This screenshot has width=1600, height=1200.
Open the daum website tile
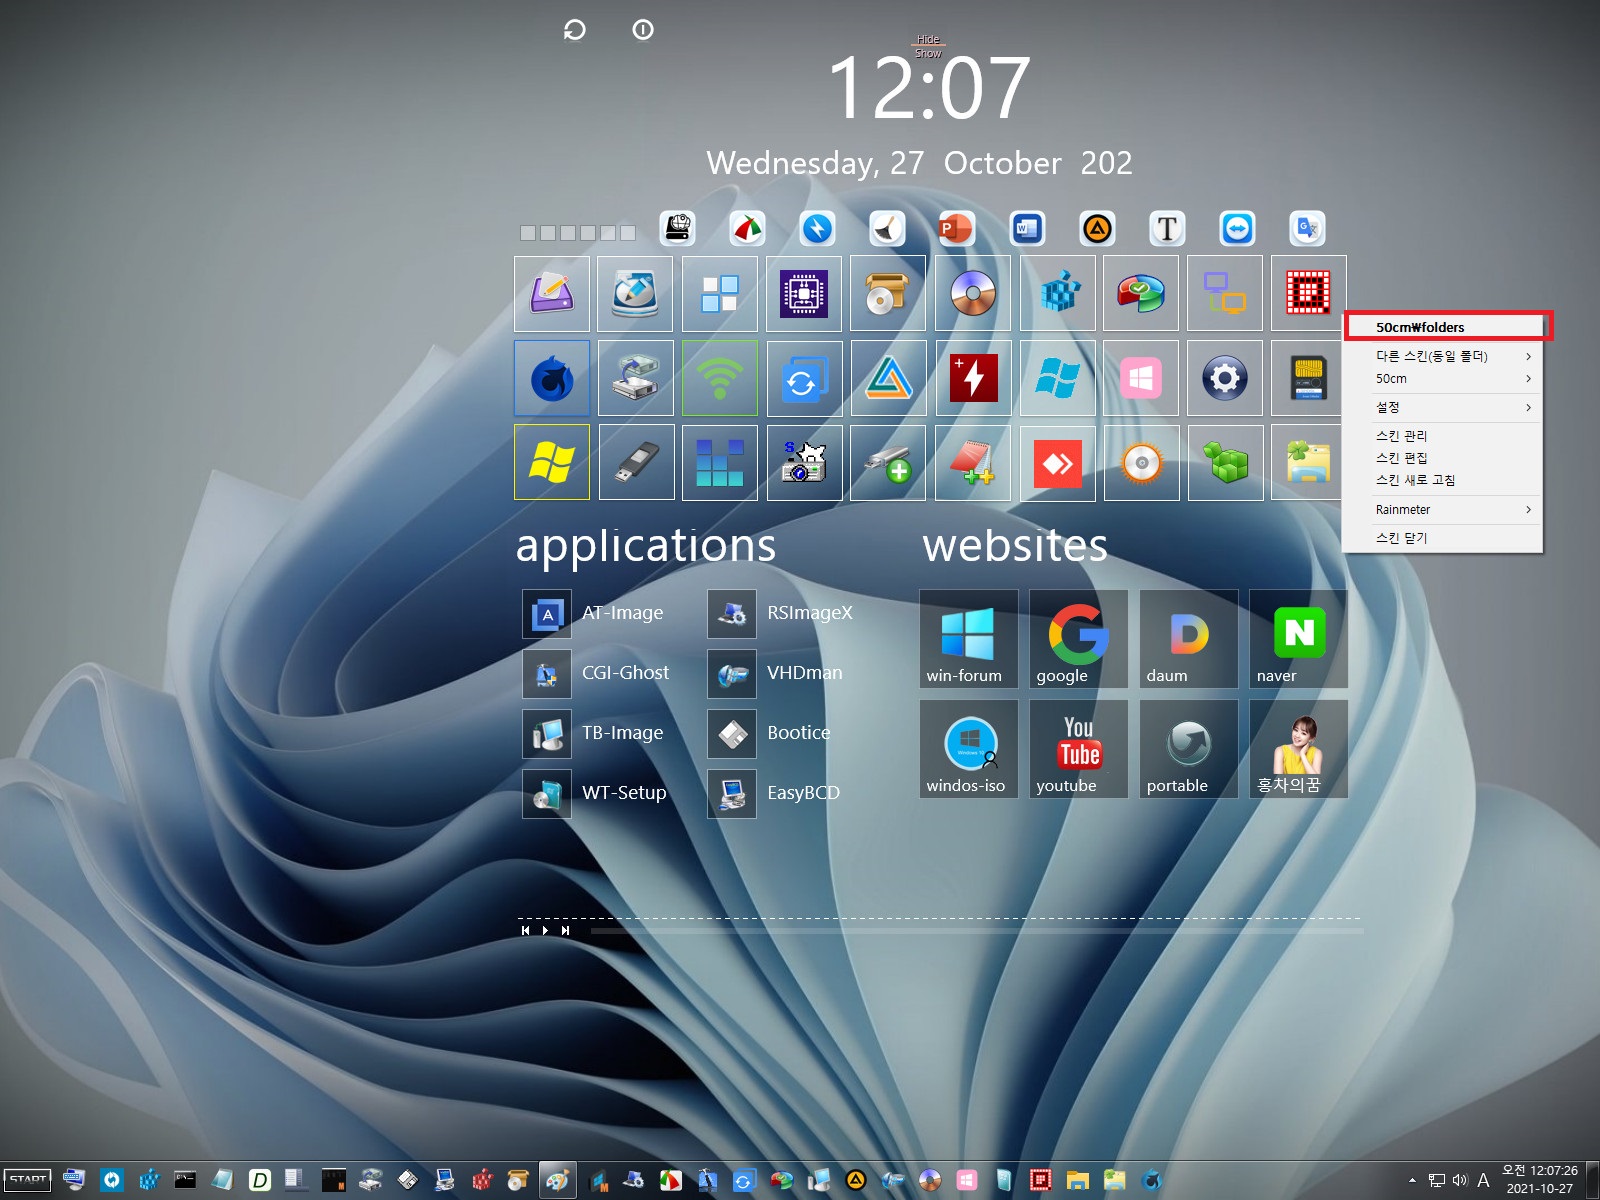[1189, 639]
